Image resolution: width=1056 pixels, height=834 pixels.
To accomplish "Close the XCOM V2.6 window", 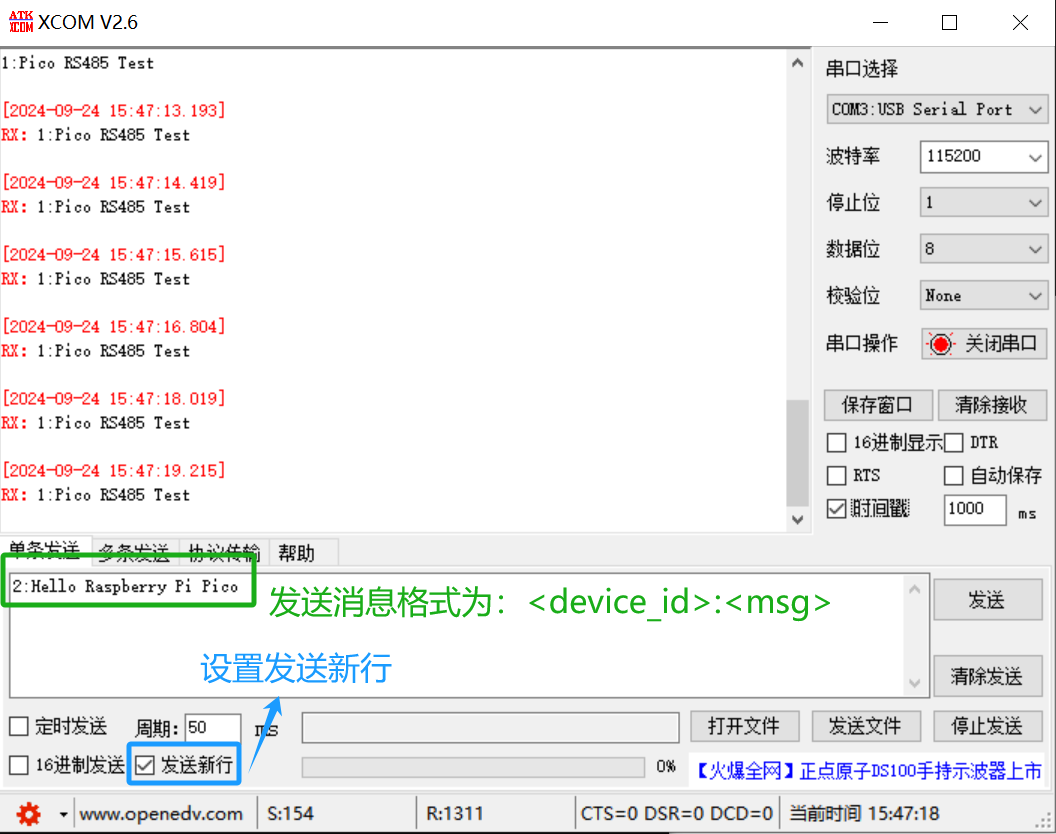I will (x=1020, y=22).
